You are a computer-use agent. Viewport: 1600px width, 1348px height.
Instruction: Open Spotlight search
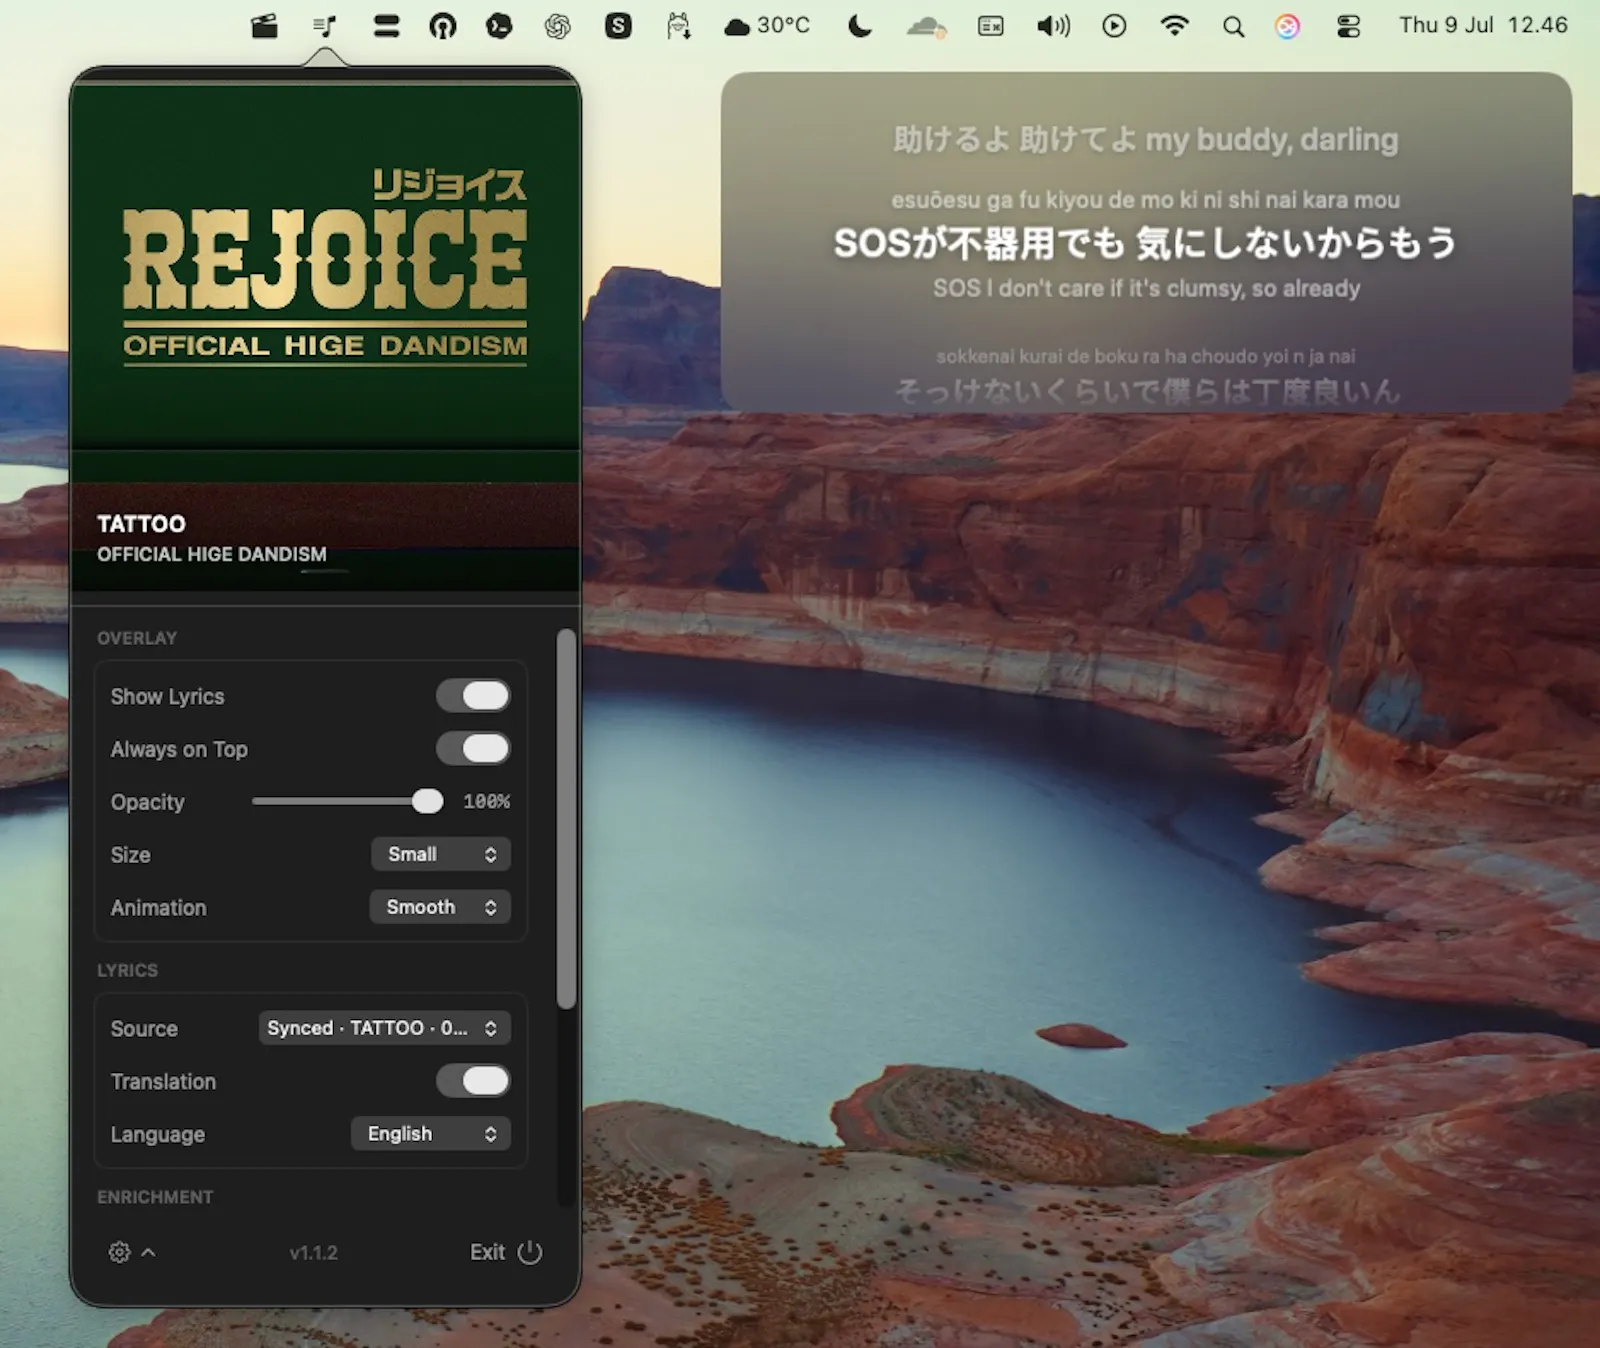coord(1234,27)
